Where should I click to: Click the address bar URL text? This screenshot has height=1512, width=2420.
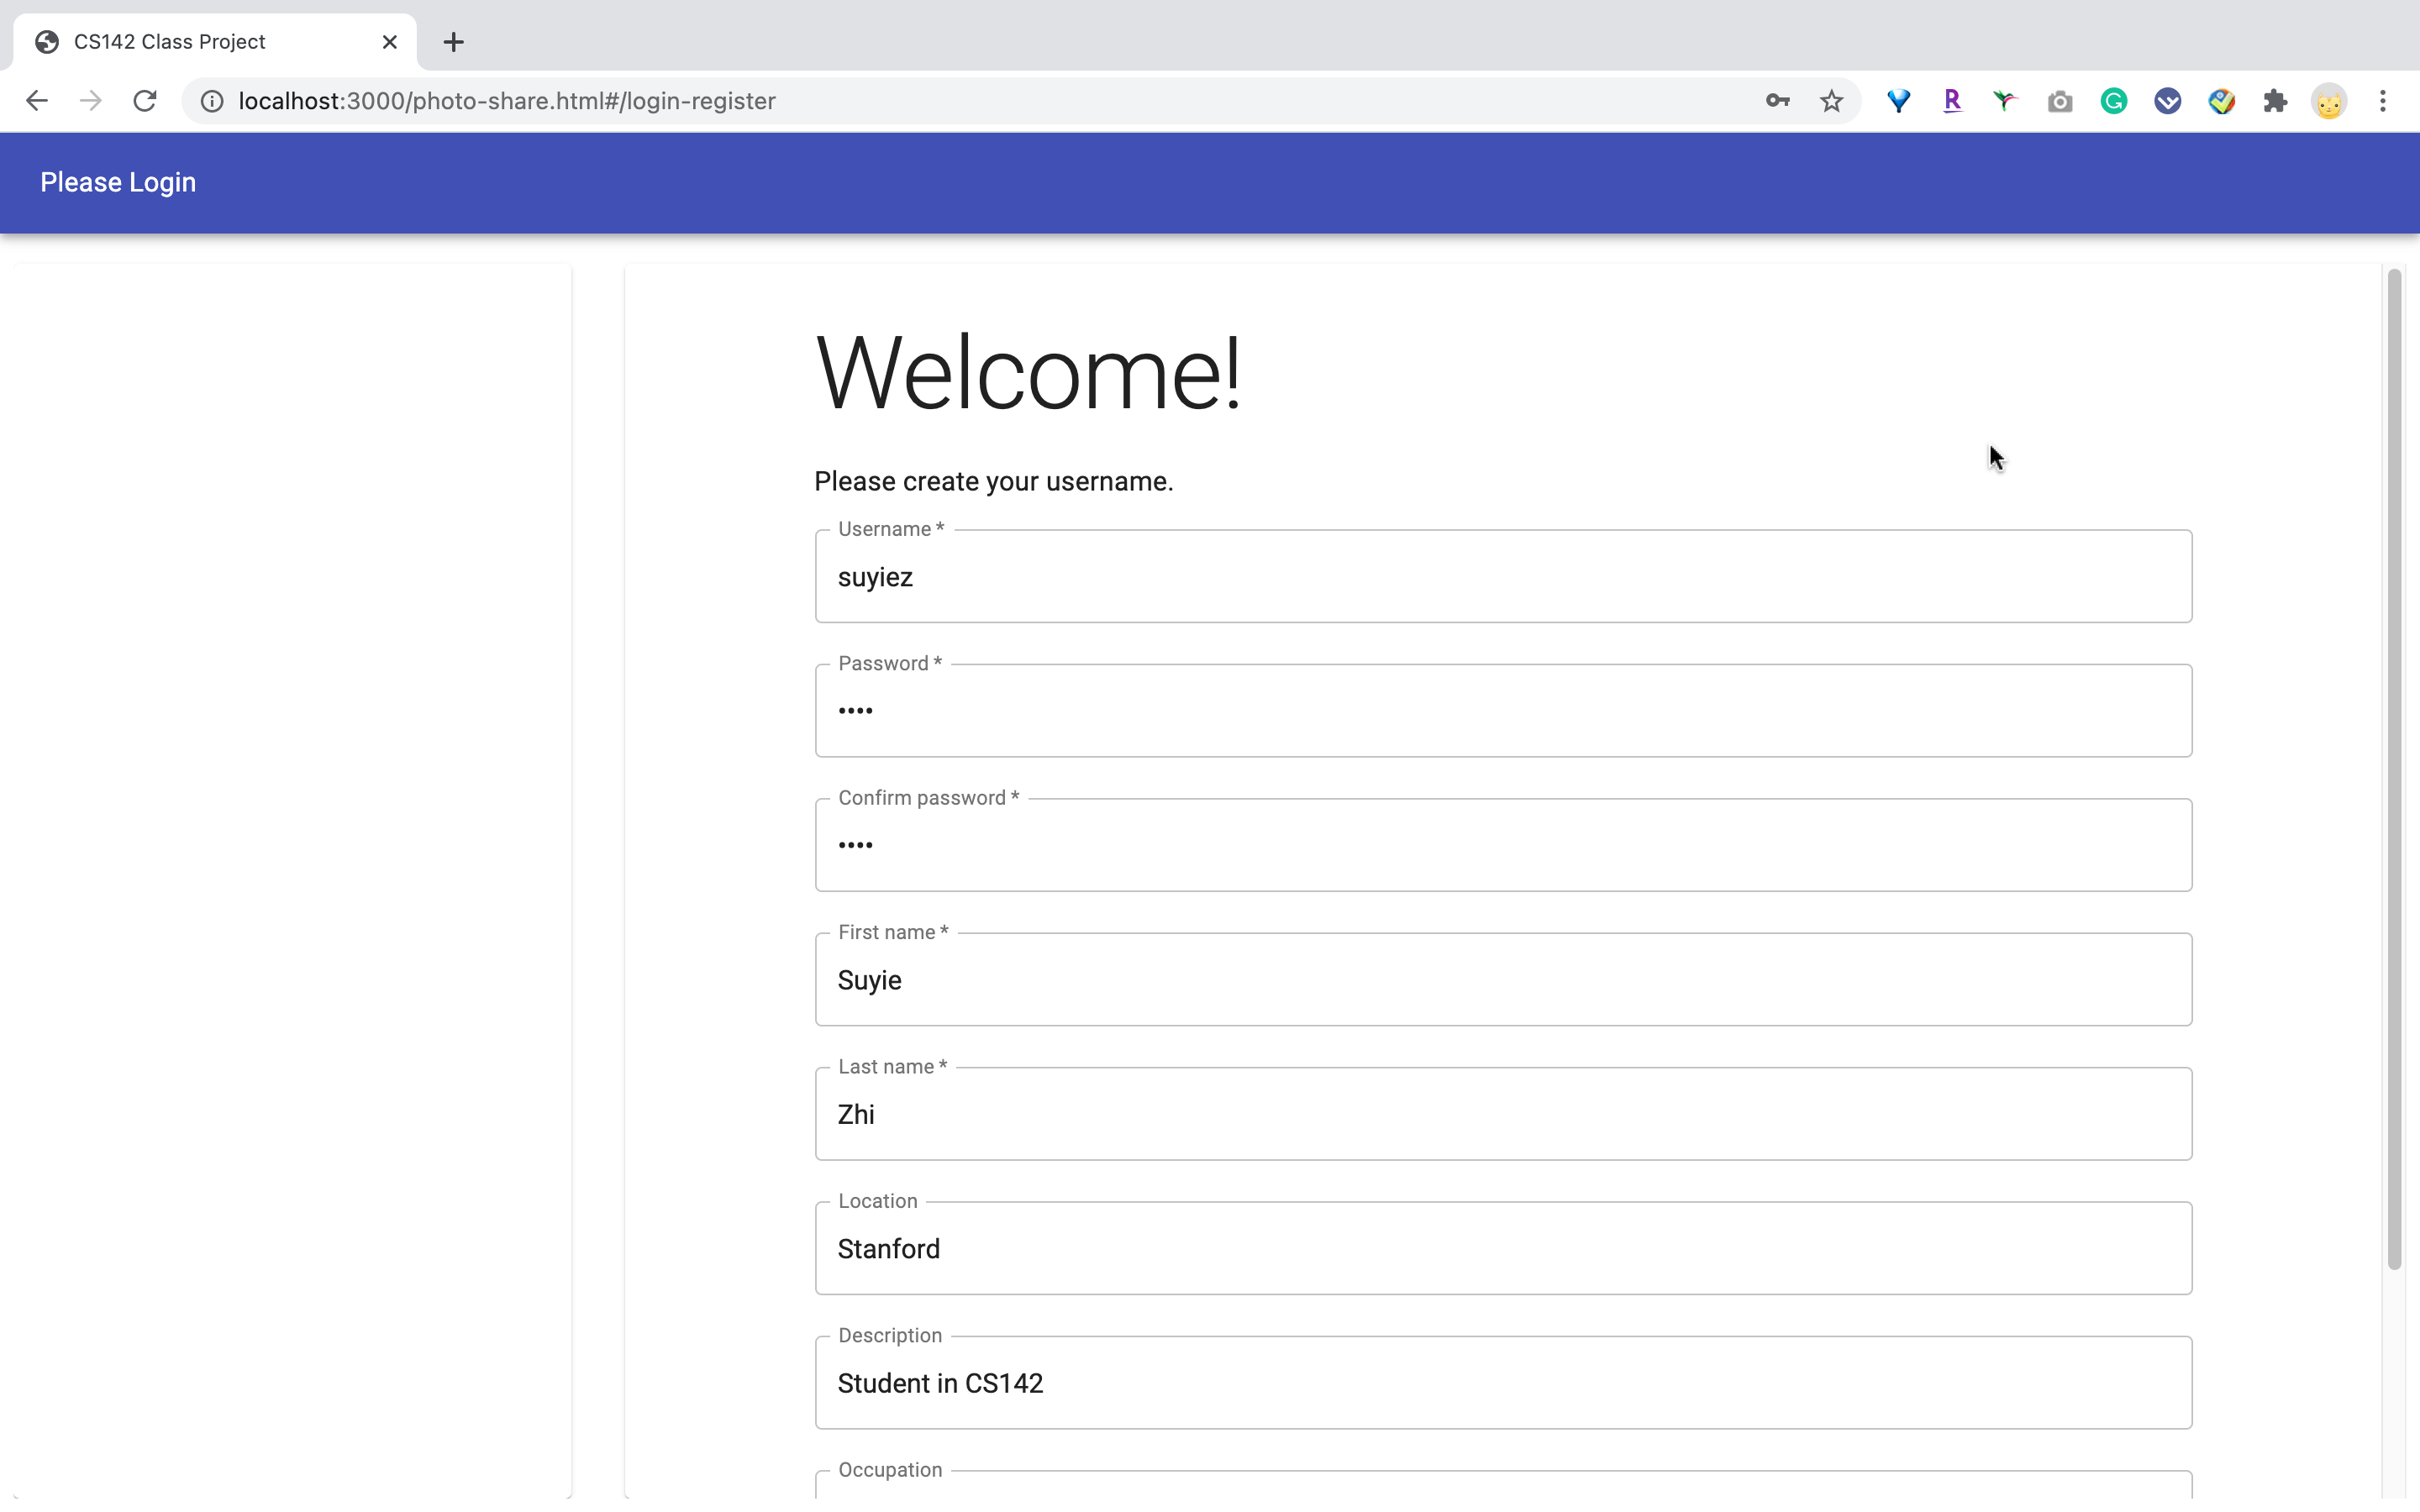[508, 101]
